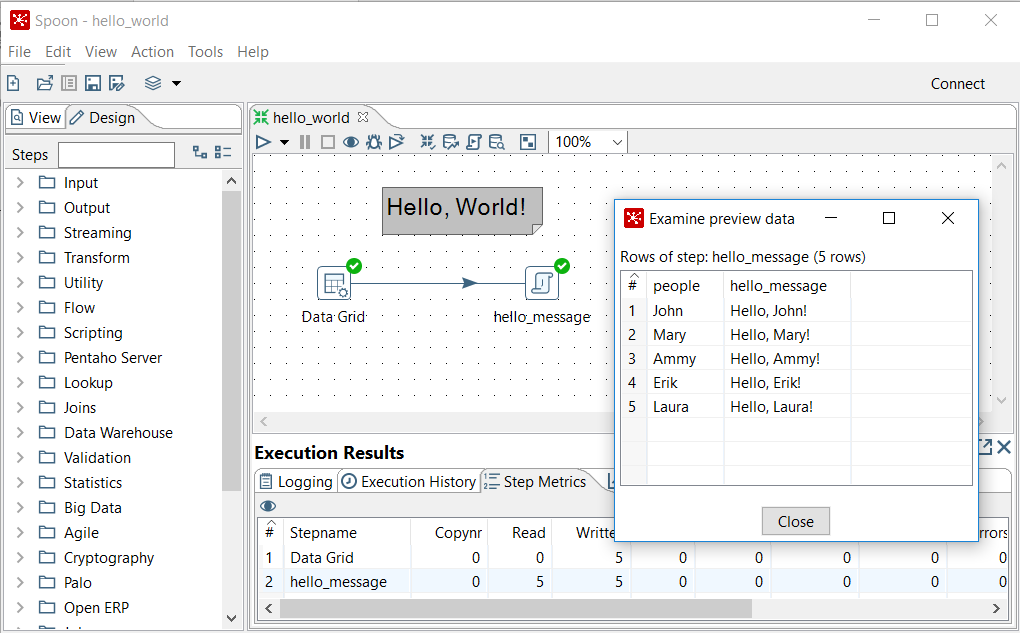
Task: Select the Big Data folder
Action: pyautogui.click(x=92, y=507)
